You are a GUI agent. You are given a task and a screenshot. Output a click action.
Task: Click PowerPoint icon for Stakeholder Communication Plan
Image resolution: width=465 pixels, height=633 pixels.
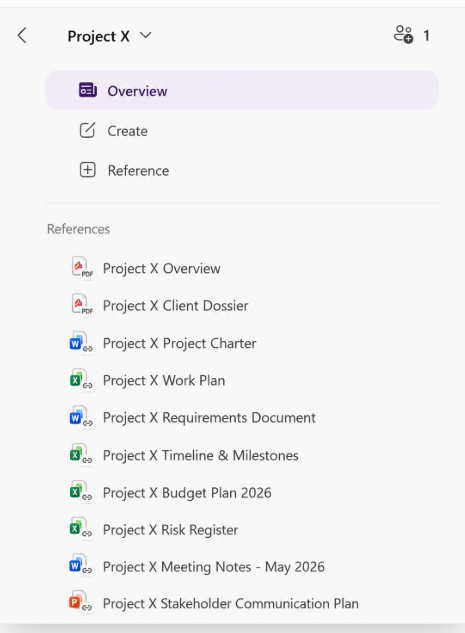coord(81,602)
